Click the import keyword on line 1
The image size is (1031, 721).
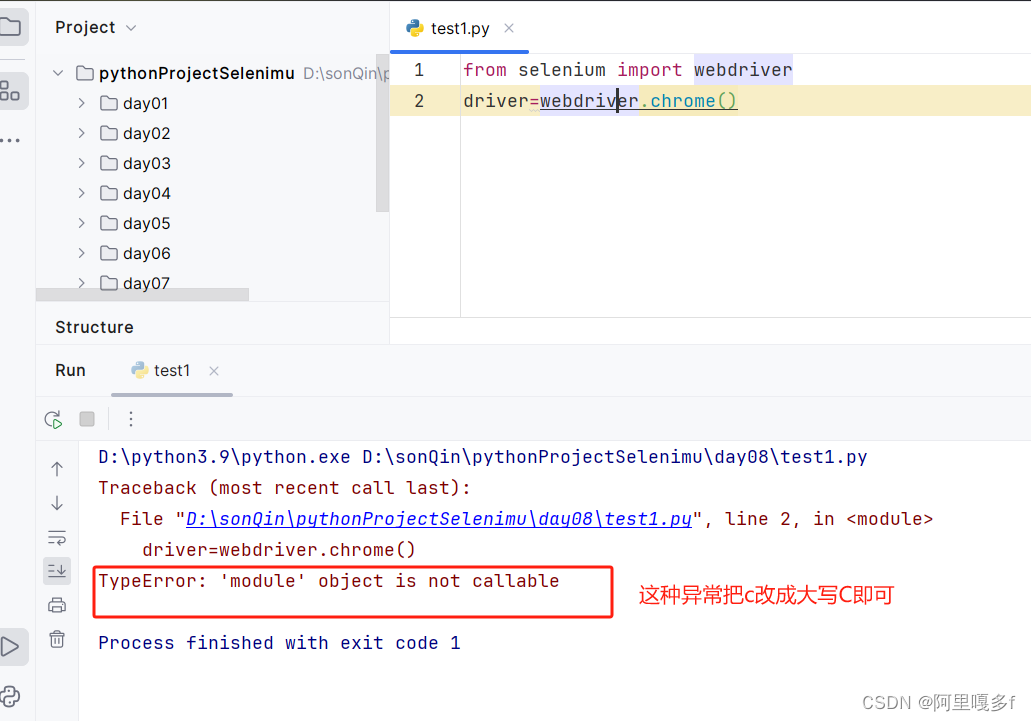click(x=650, y=70)
